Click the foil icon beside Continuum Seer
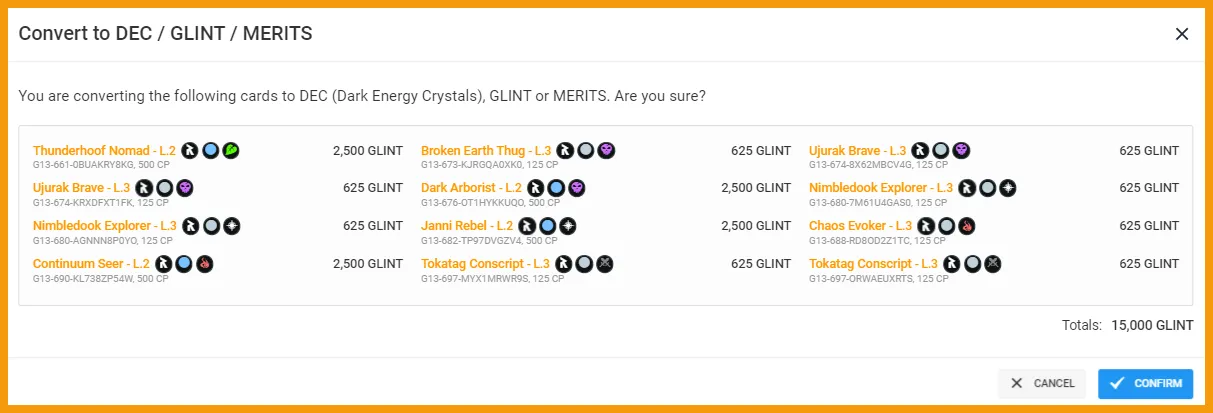Viewport: 1213px width, 413px height. 164,264
